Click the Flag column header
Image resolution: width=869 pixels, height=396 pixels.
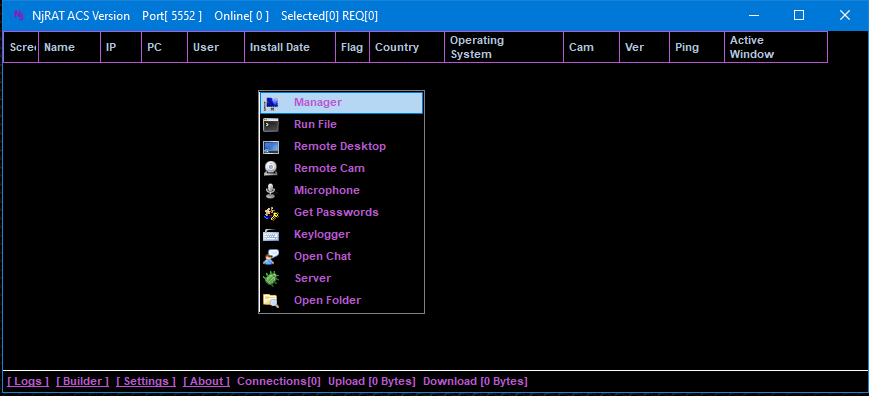[x=352, y=47]
